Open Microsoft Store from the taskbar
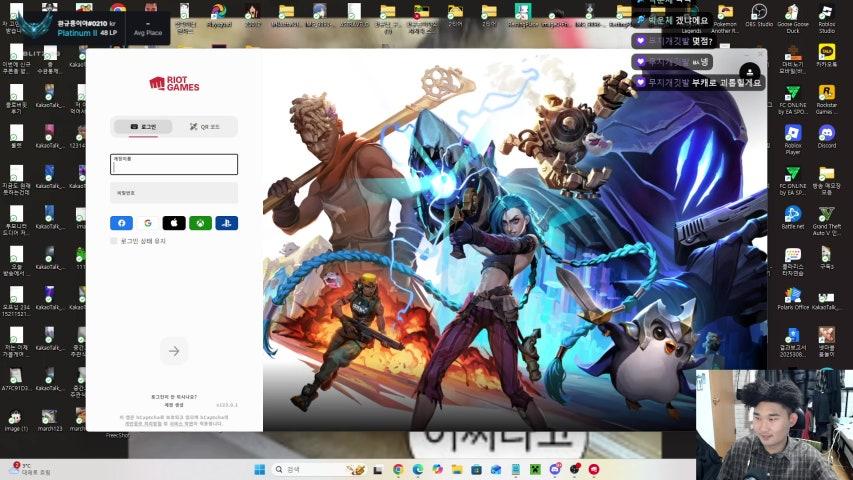This screenshot has width=853, height=480. (477, 470)
